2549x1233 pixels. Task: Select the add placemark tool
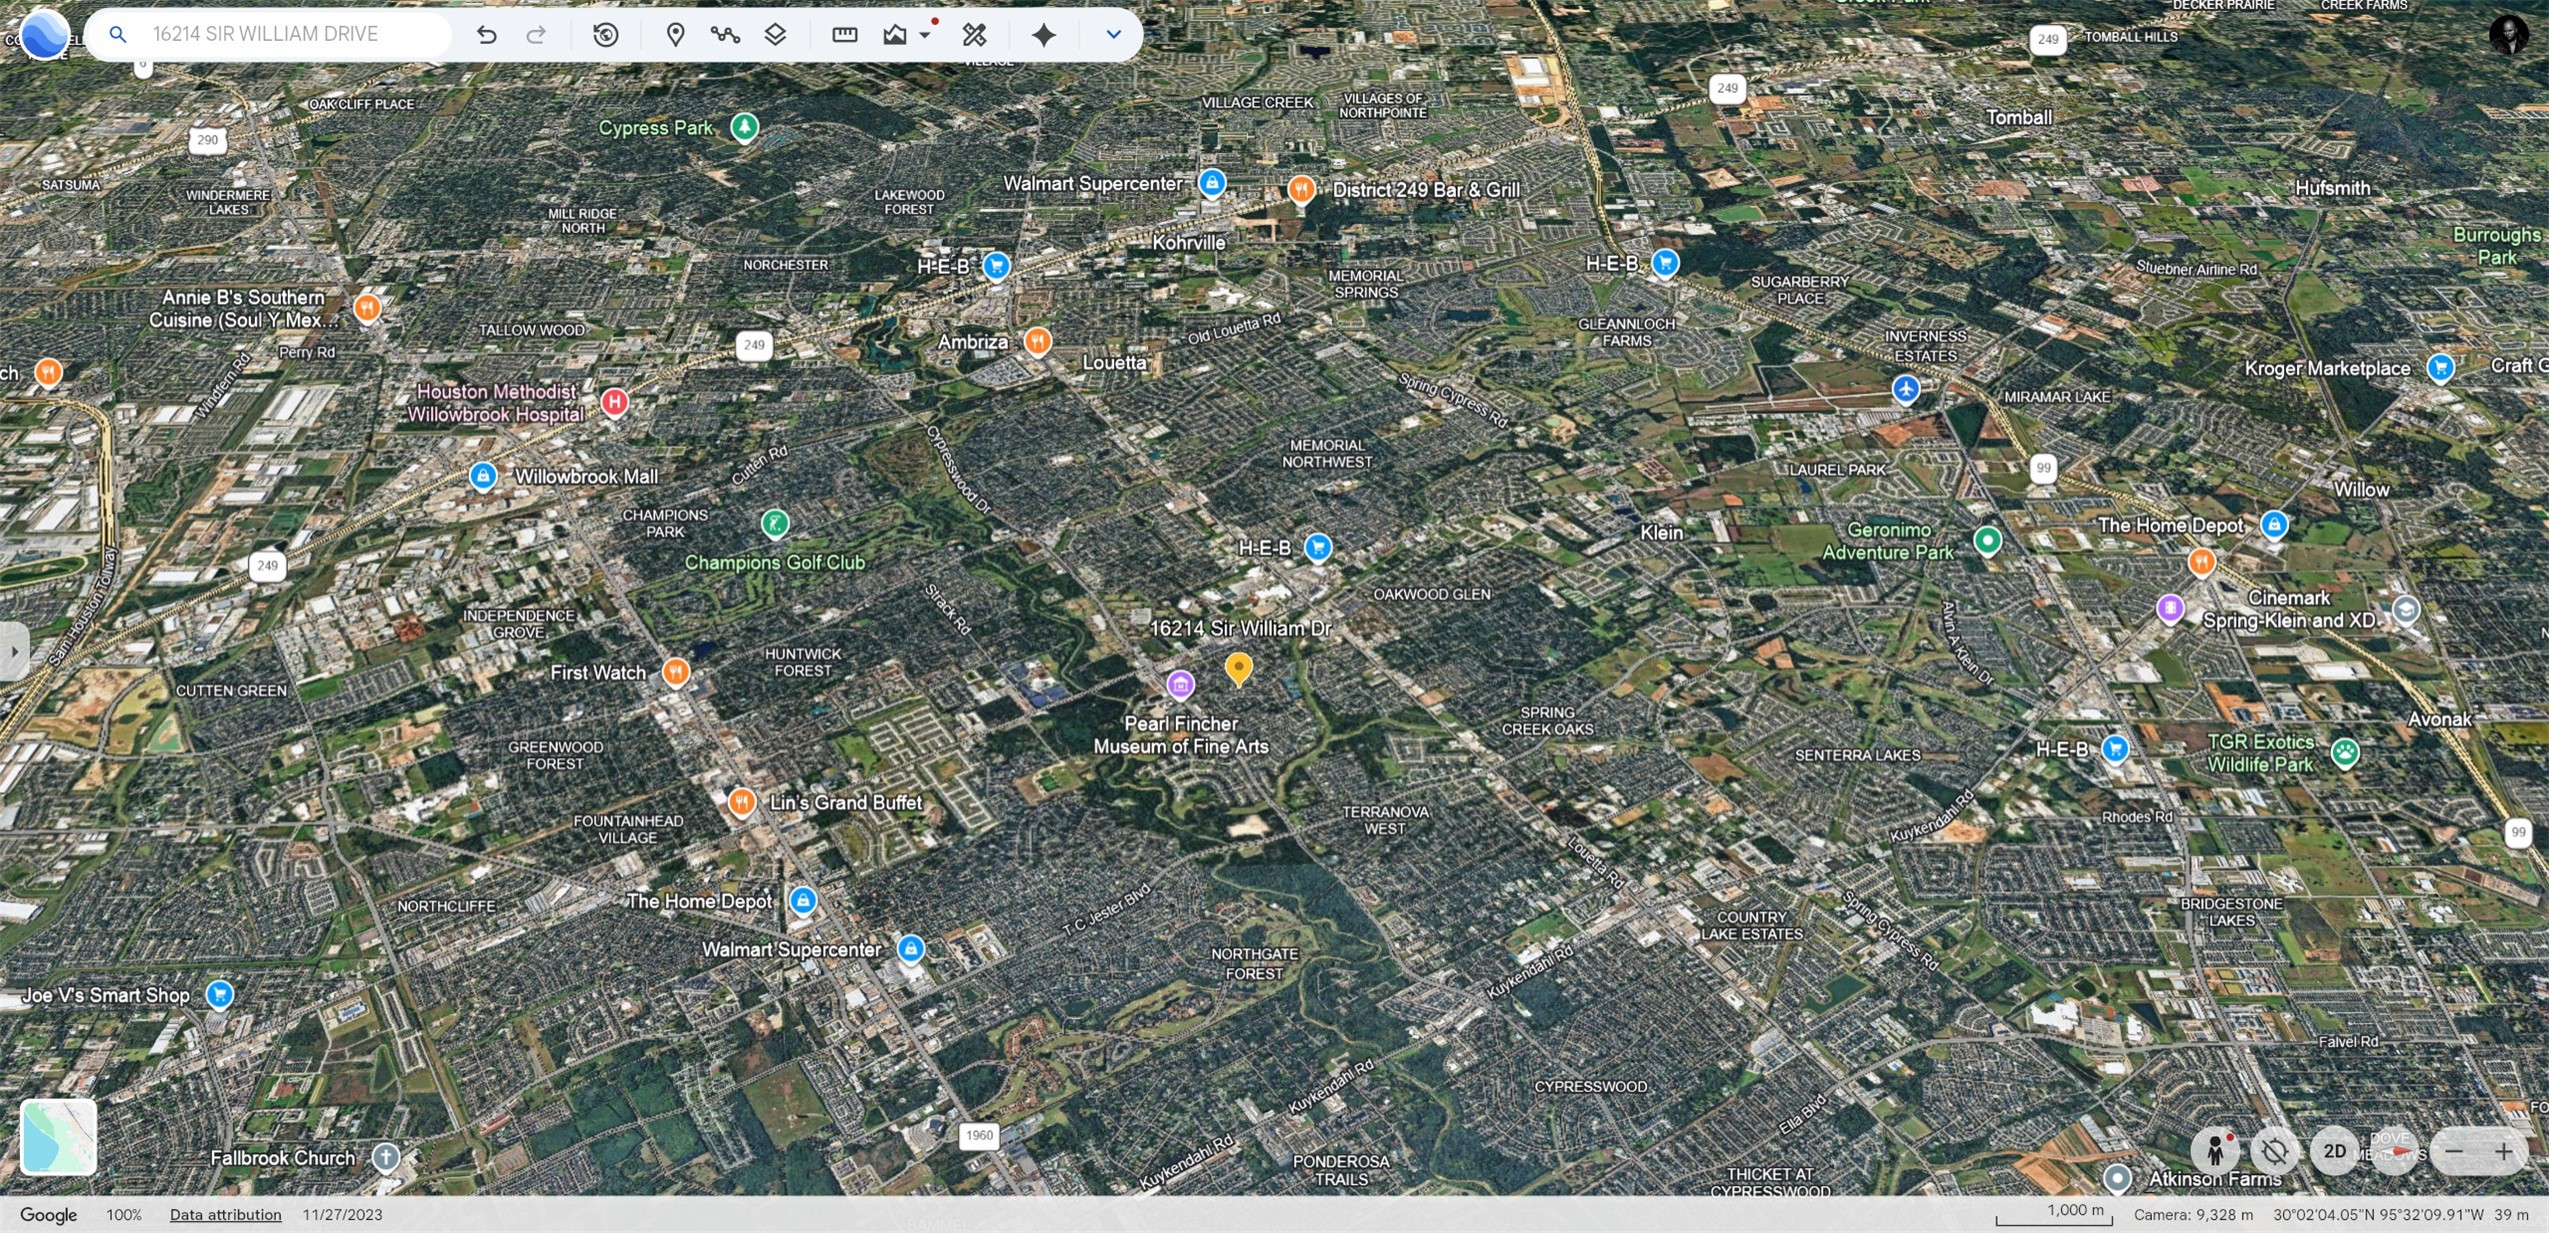676,35
